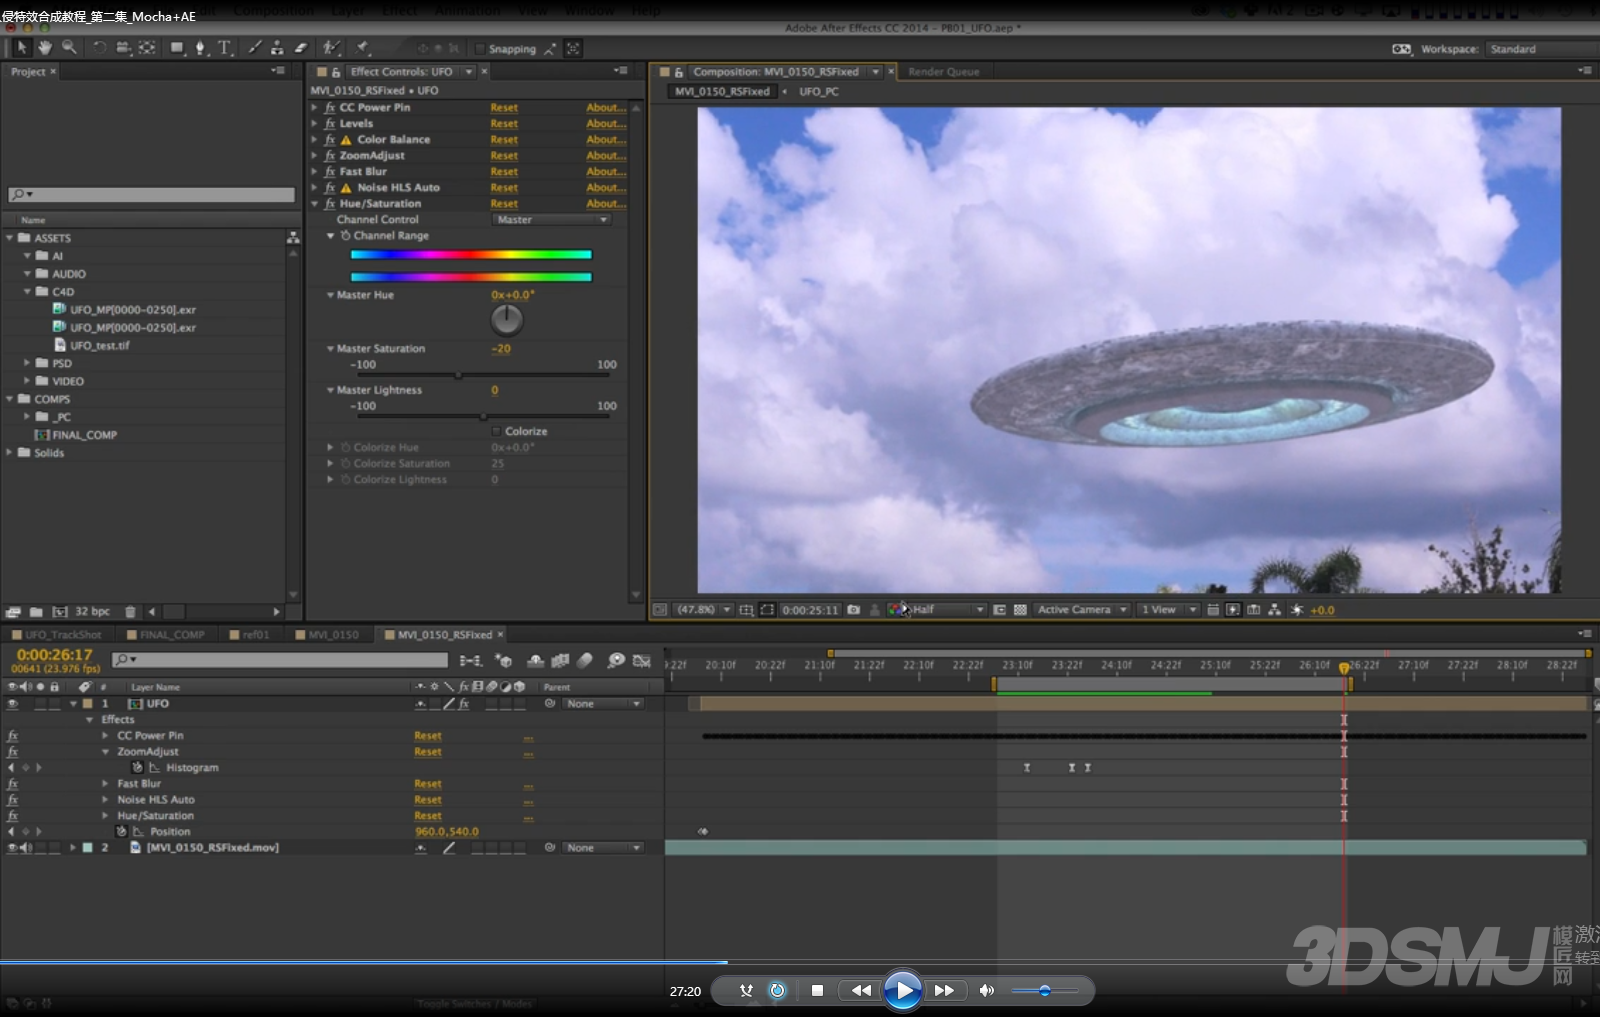Open the magnification 47.8% dropdown
This screenshot has width=1600, height=1017.
click(x=704, y=610)
